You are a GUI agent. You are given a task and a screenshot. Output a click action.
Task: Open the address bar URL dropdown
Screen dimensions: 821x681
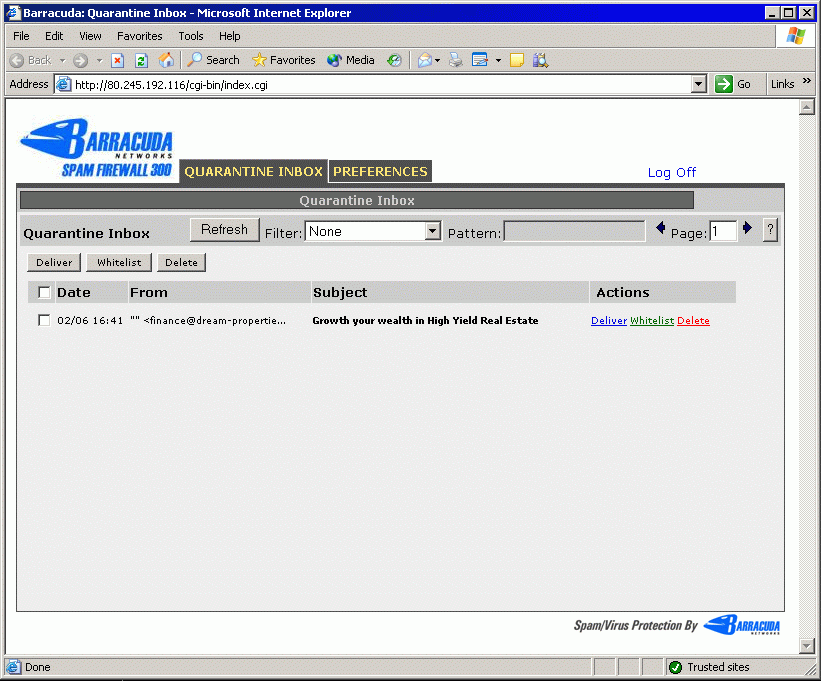(699, 85)
